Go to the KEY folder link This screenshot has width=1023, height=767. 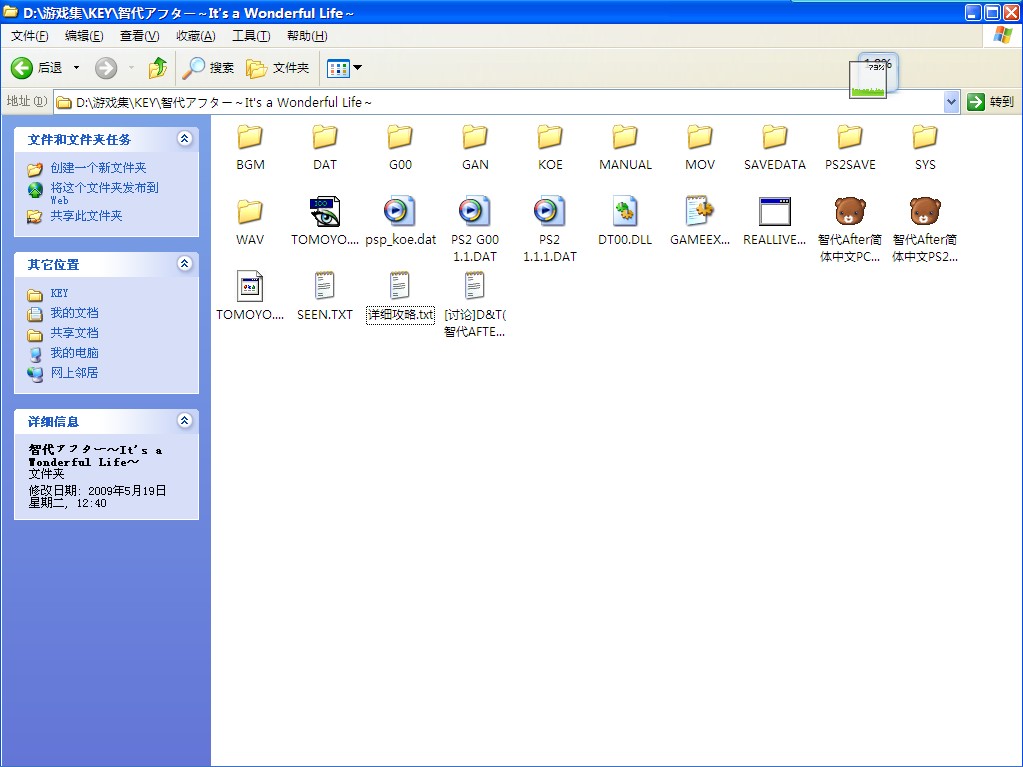pyautogui.click(x=59, y=293)
